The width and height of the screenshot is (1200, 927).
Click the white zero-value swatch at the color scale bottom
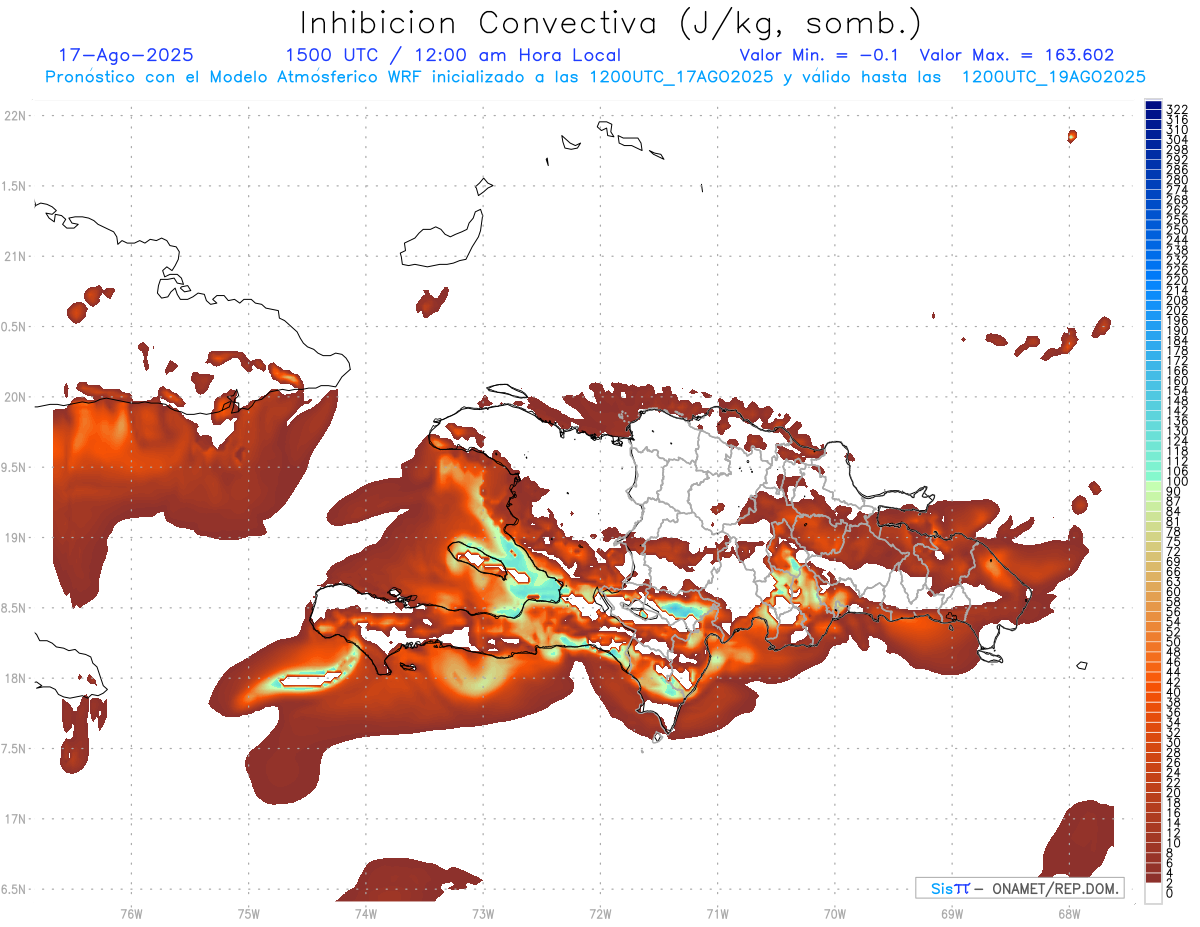click(x=1153, y=893)
